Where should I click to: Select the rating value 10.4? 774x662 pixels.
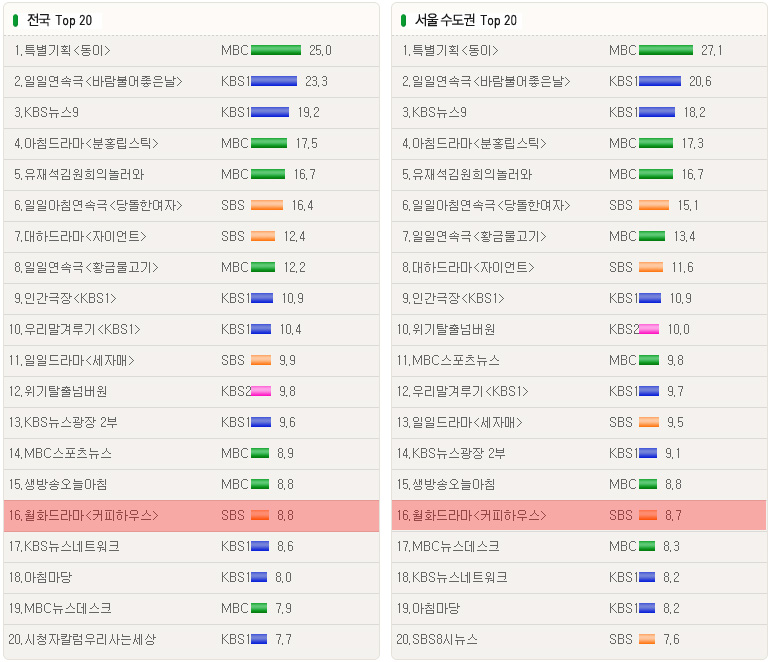290,329
